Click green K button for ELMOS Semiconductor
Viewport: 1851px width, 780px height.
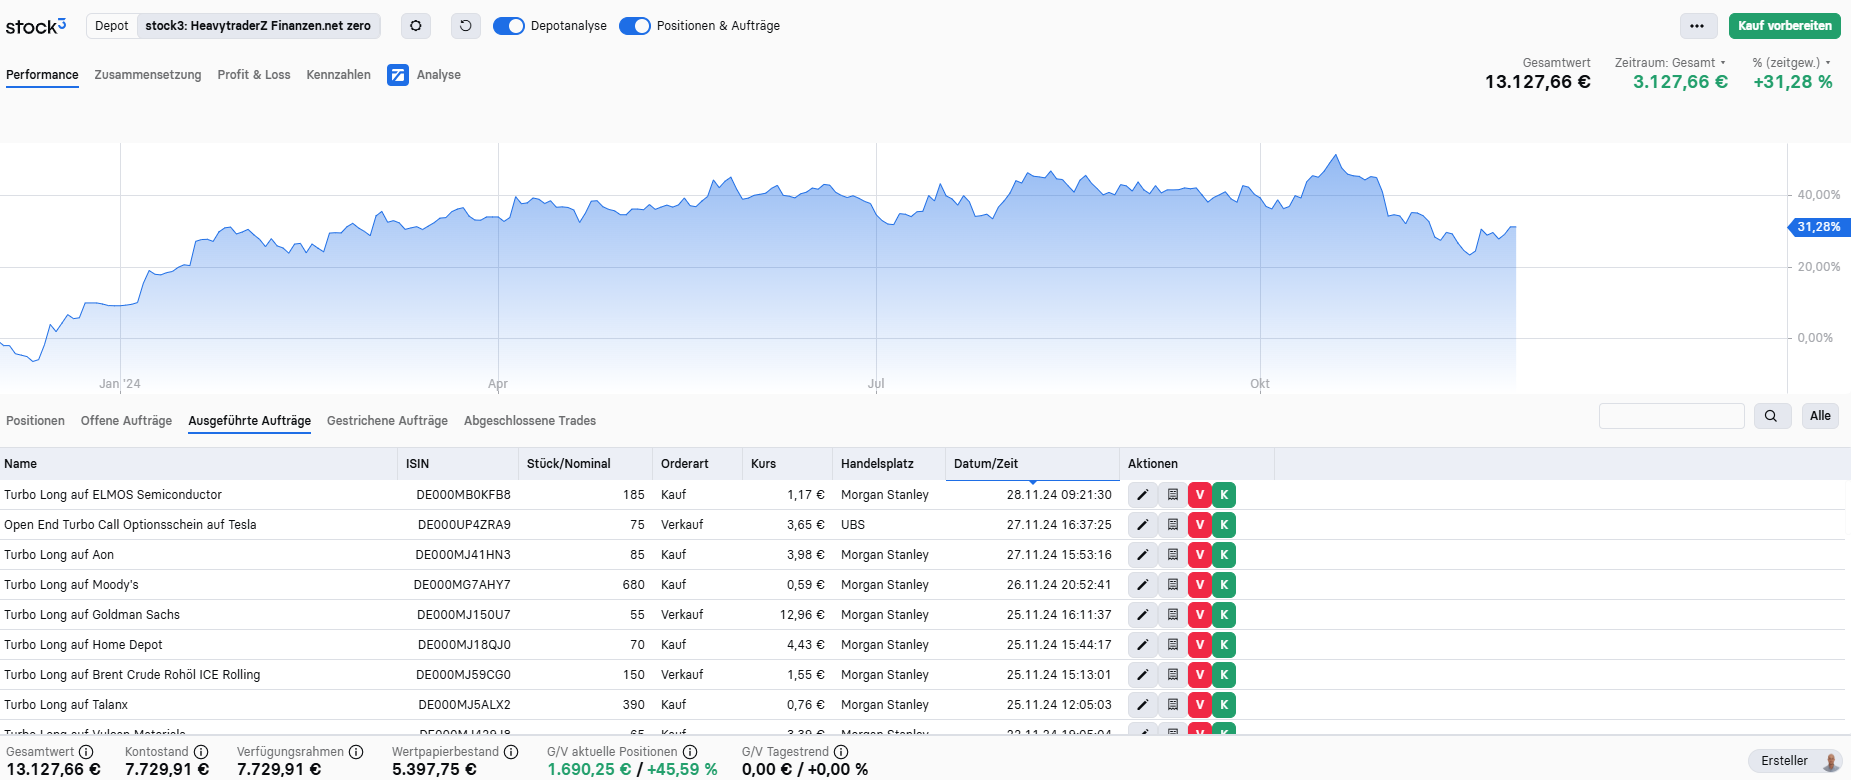[1224, 495]
